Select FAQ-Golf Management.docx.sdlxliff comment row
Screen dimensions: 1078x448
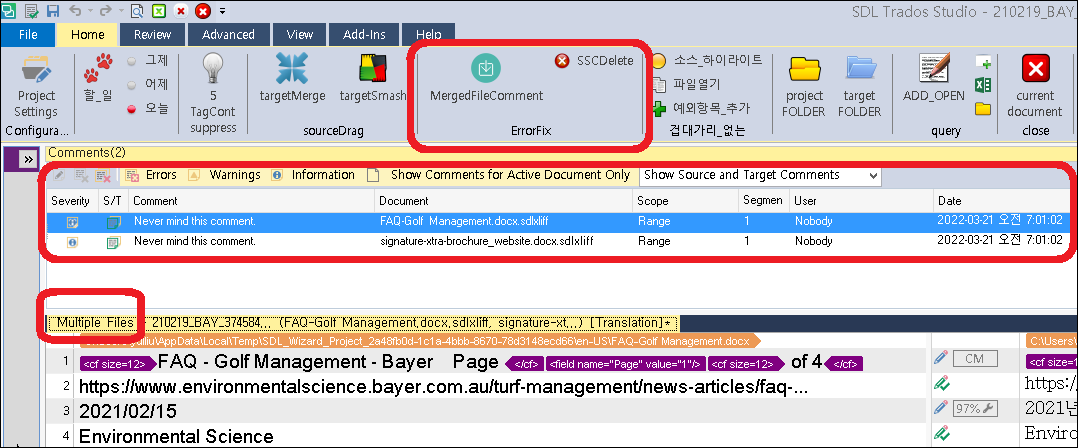pyautogui.click(x=558, y=221)
